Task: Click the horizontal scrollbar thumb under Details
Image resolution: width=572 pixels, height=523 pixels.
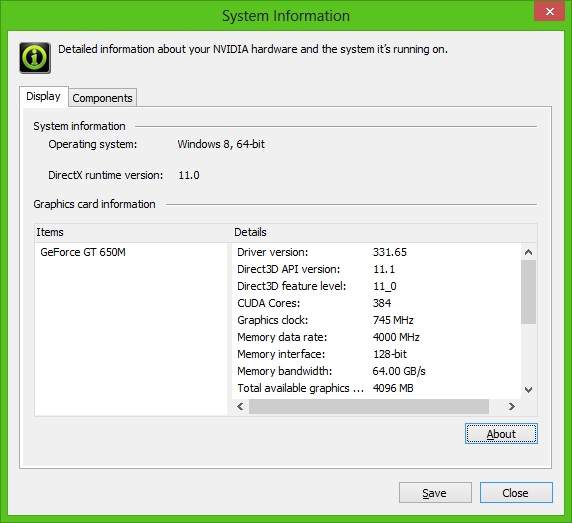Action: pos(369,406)
